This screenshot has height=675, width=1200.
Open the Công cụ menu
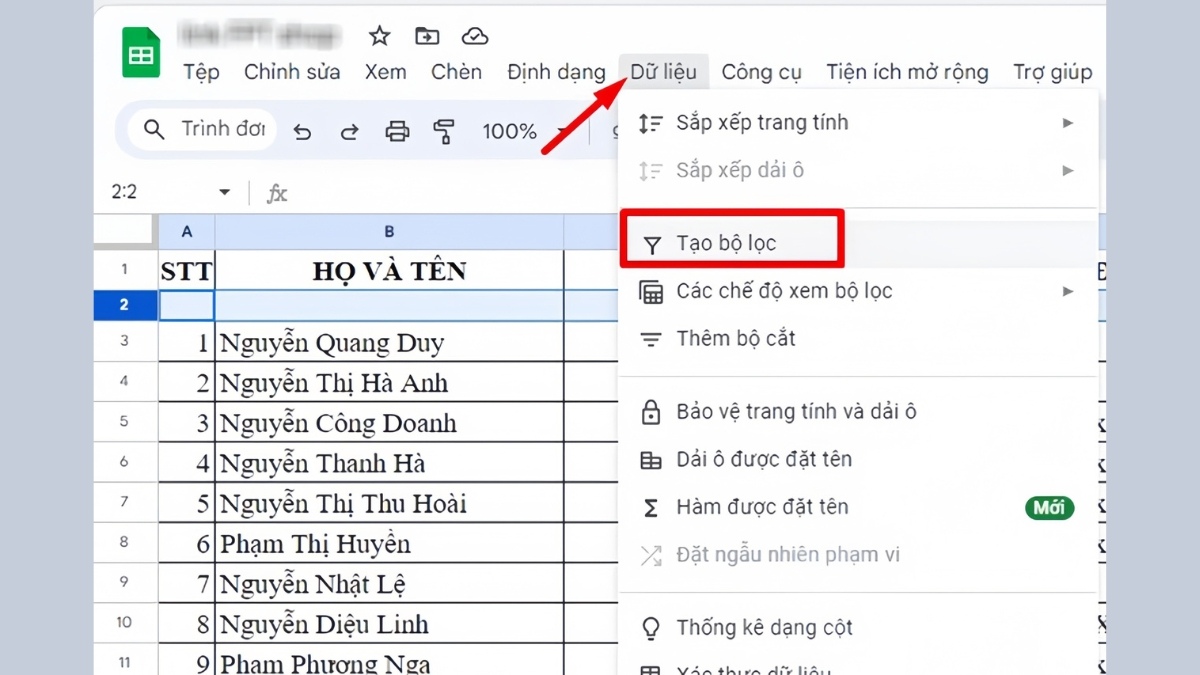[x=761, y=72]
